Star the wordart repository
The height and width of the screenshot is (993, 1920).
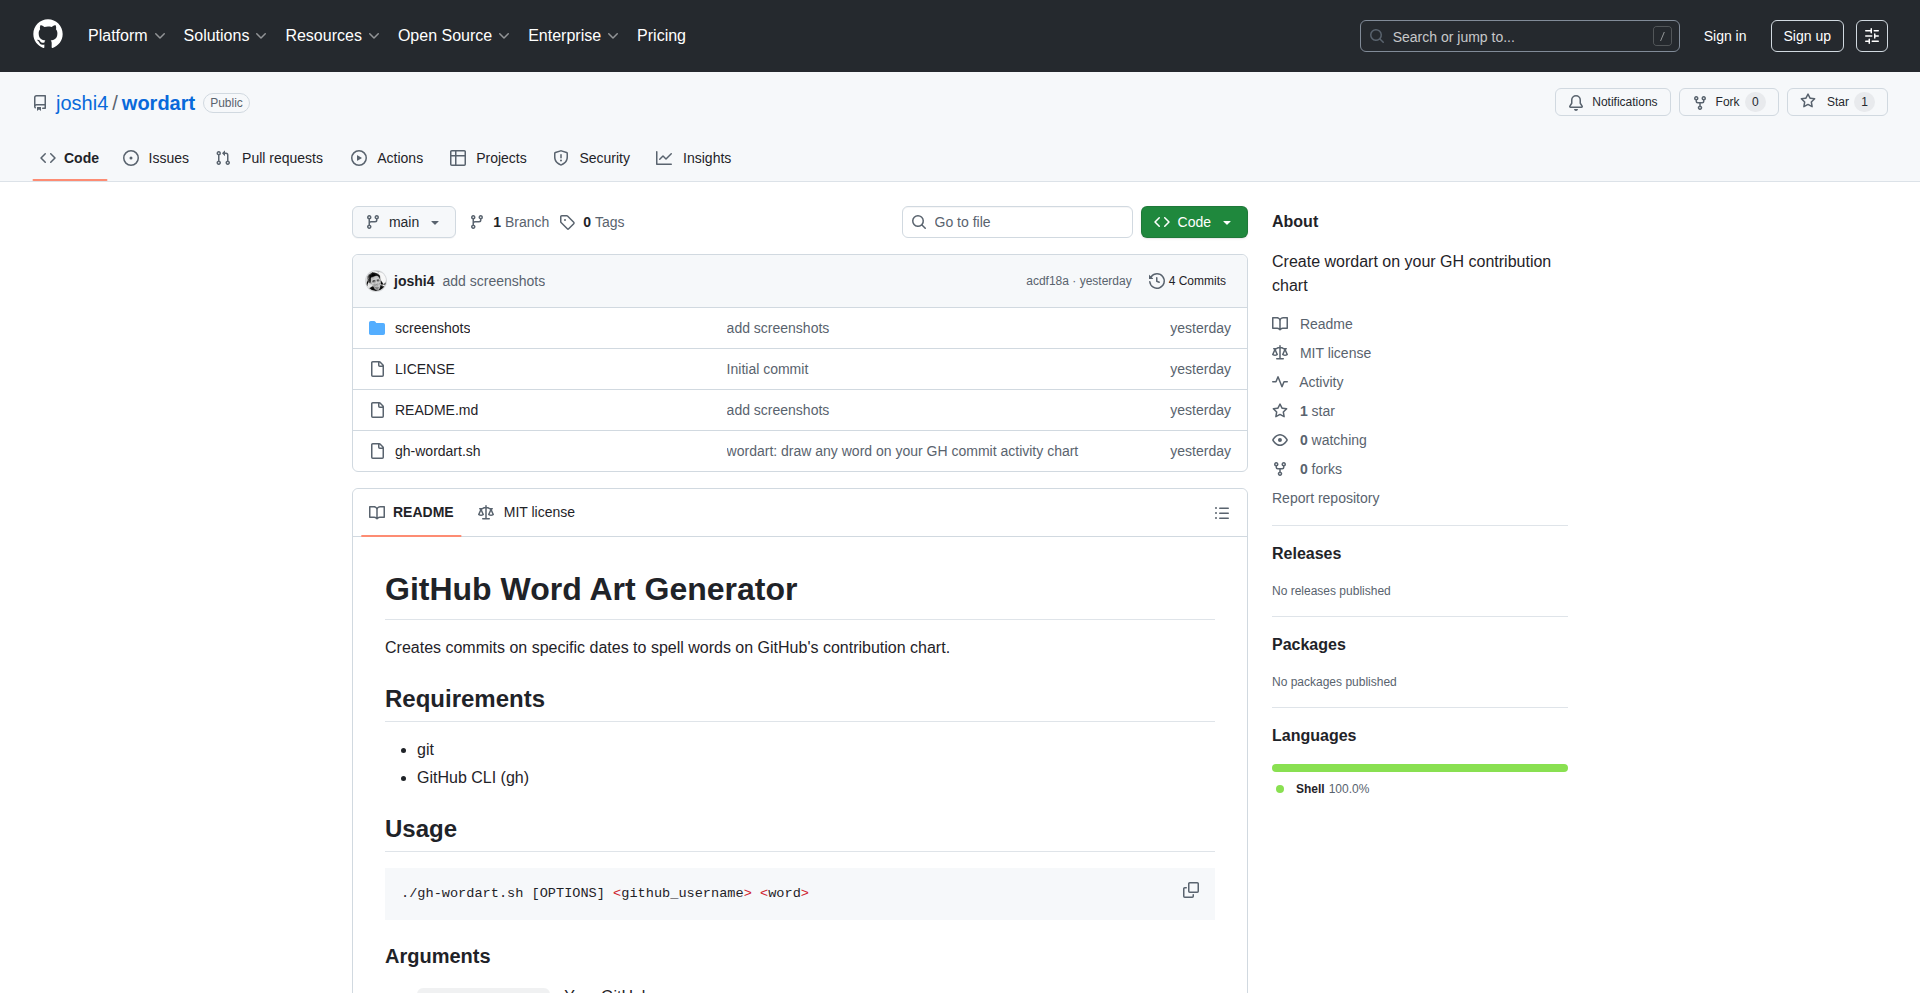pyautogui.click(x=1836, y=102)
